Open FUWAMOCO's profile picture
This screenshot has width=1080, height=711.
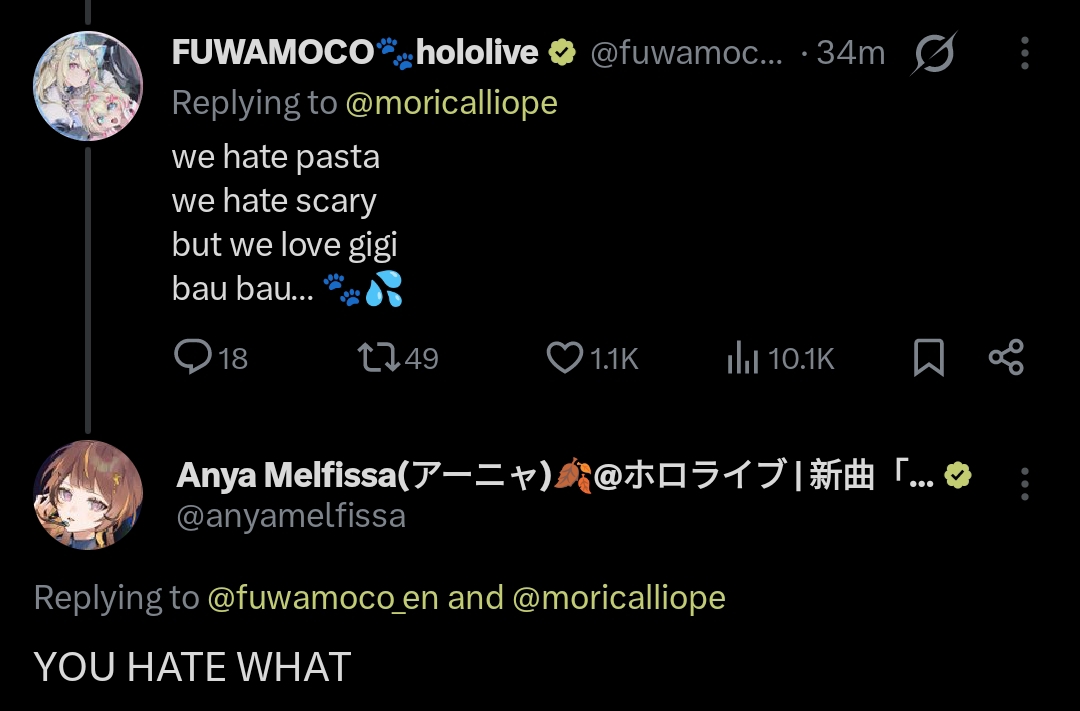(x=88, y=86)
